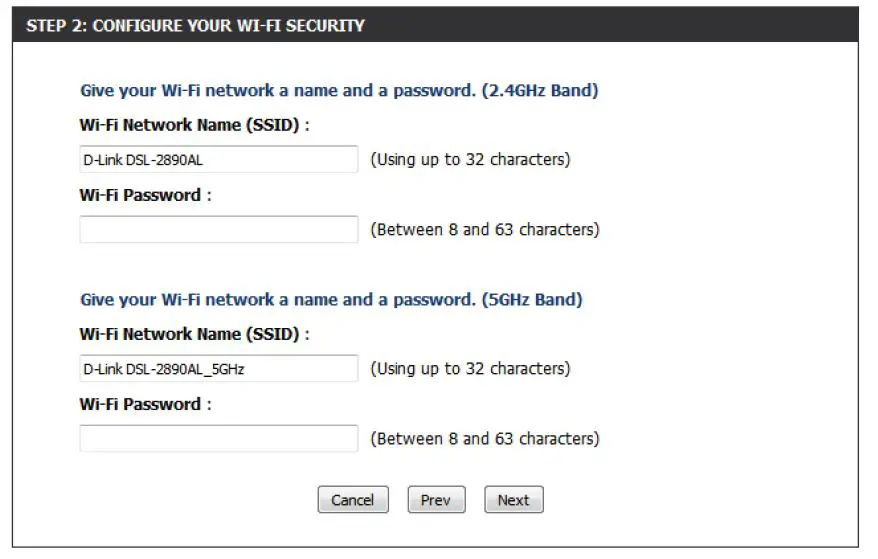
Task: Click the 5GHz 'Between 8 and 63 characters' hint
Action: click(x=485, y=438)
